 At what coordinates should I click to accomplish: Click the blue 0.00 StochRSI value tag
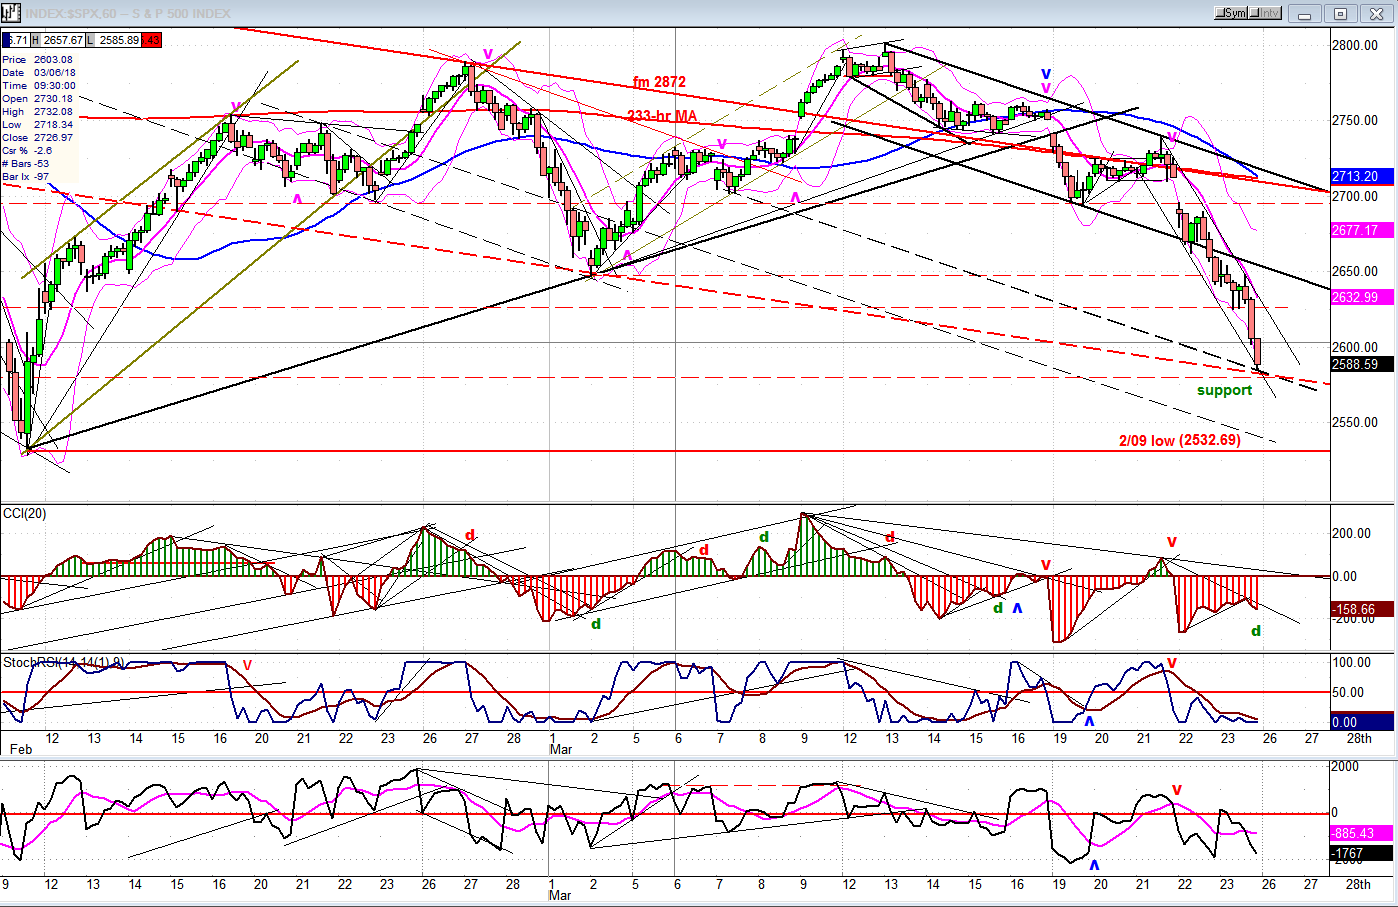[x=1361, y=722]
